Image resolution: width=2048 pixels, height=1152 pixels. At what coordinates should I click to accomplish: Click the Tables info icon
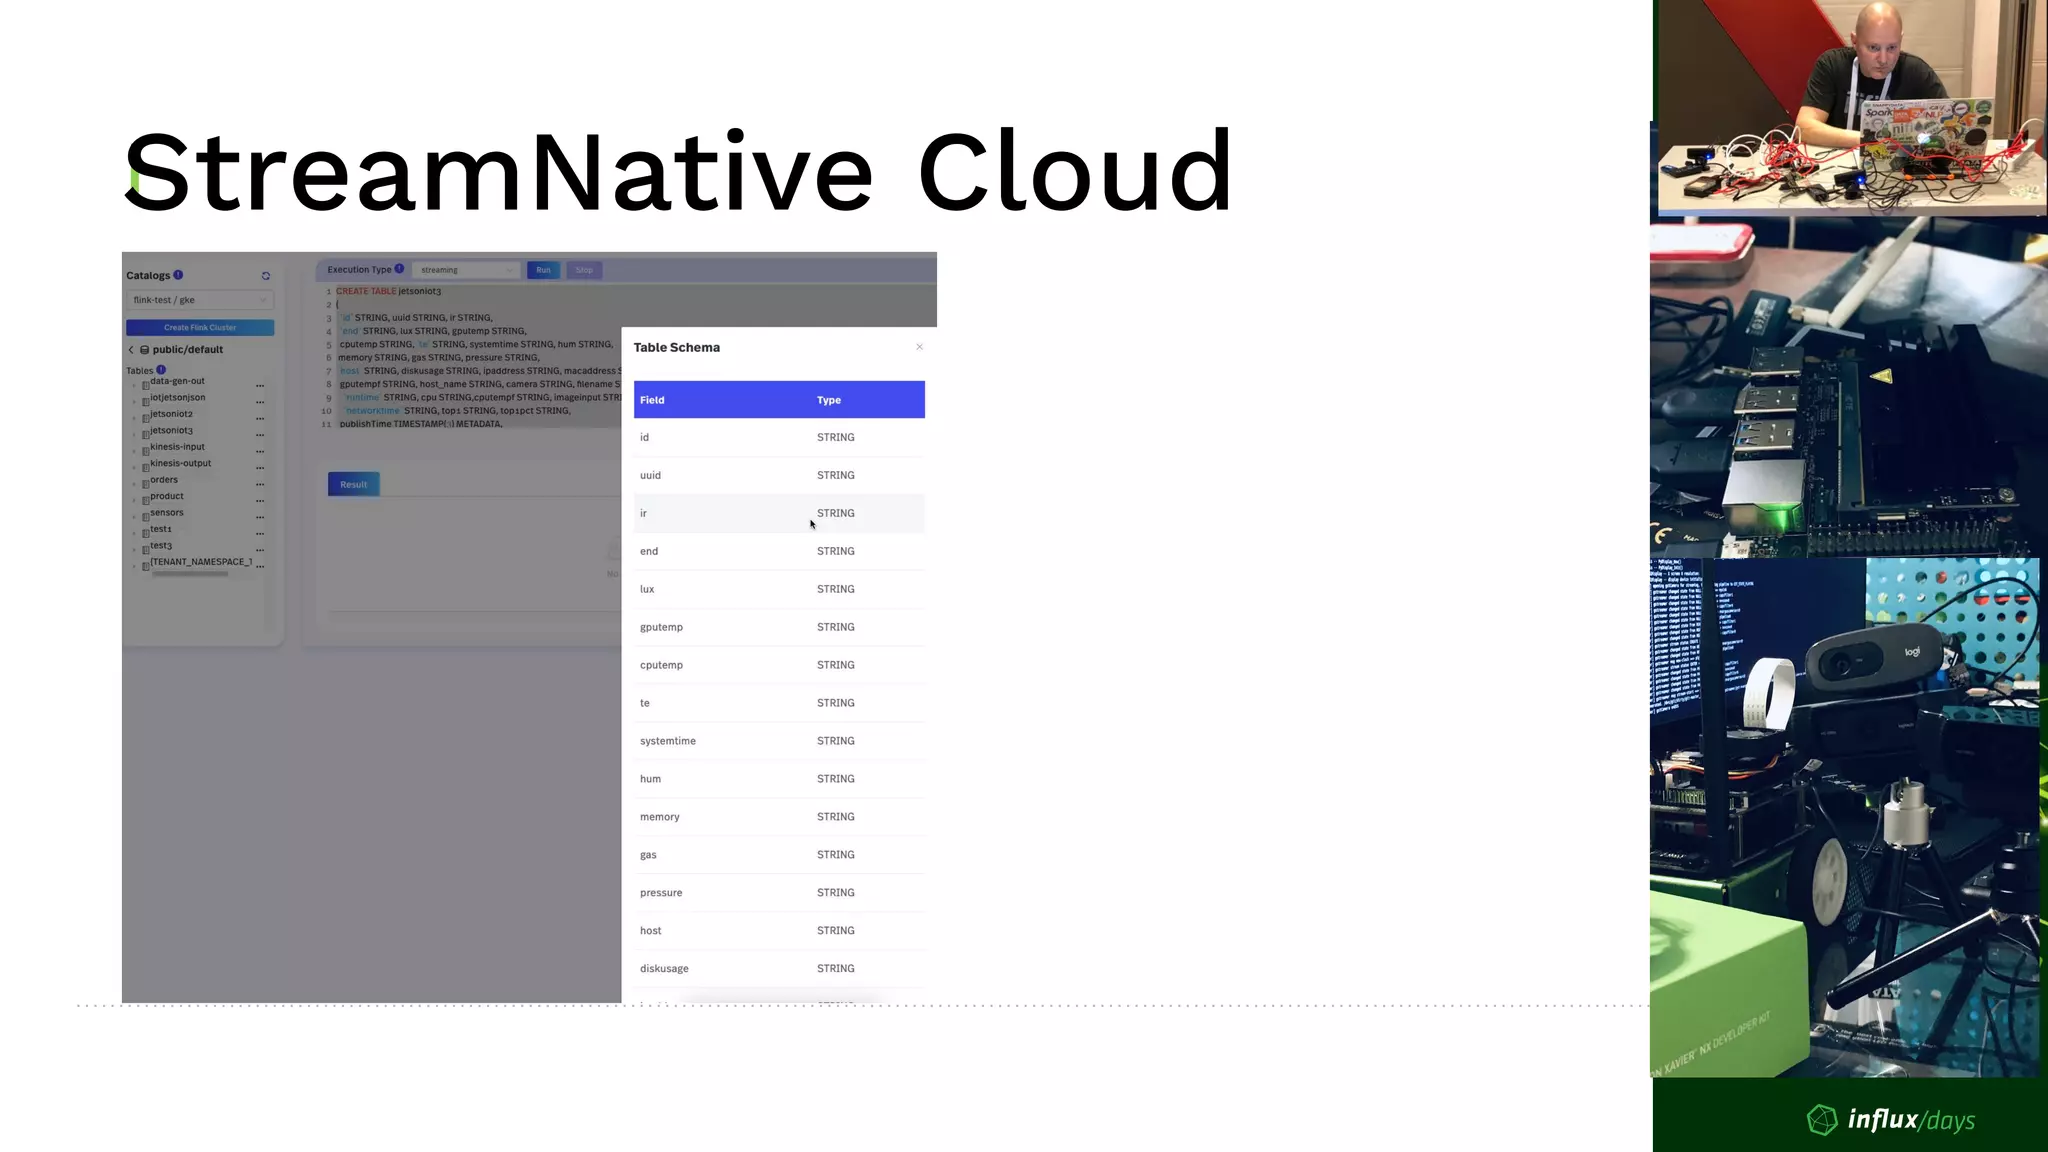161,370
